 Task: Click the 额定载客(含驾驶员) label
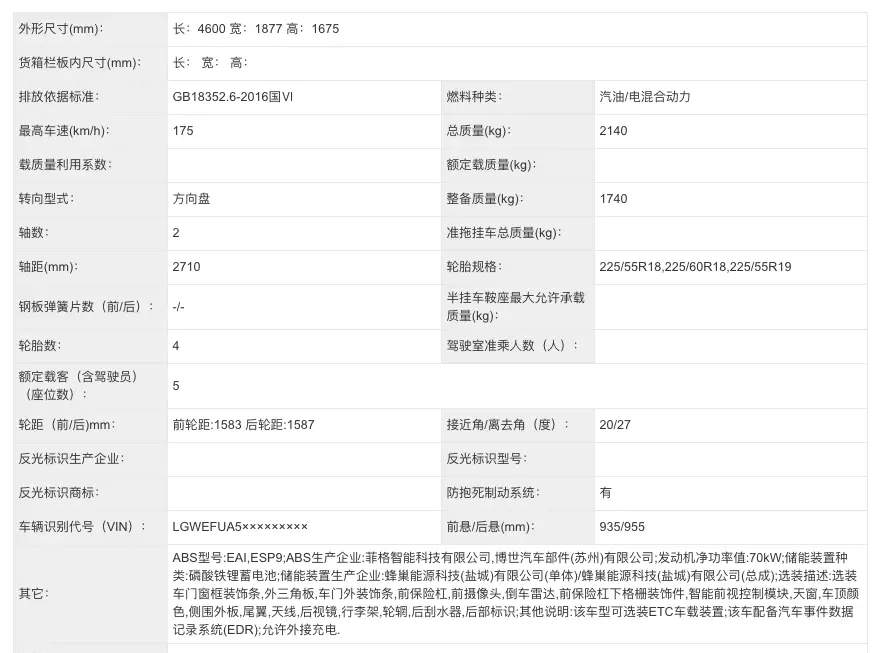point(79,385)
